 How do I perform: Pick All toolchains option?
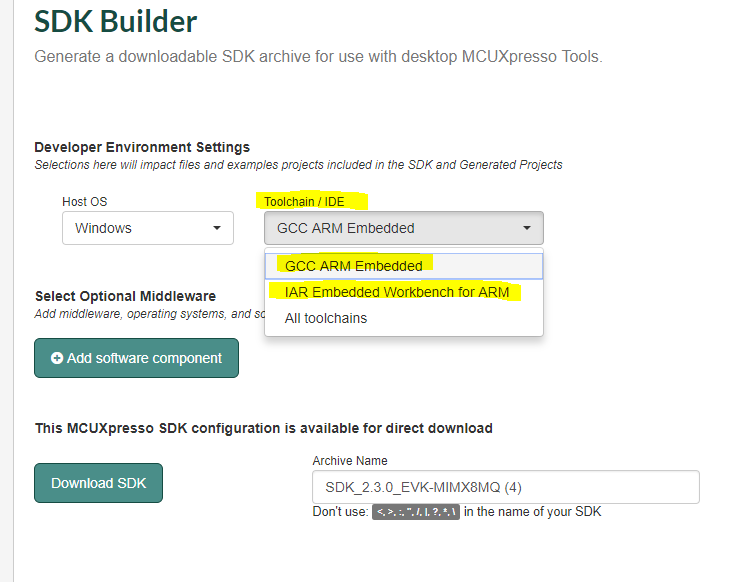click(404, 318)
